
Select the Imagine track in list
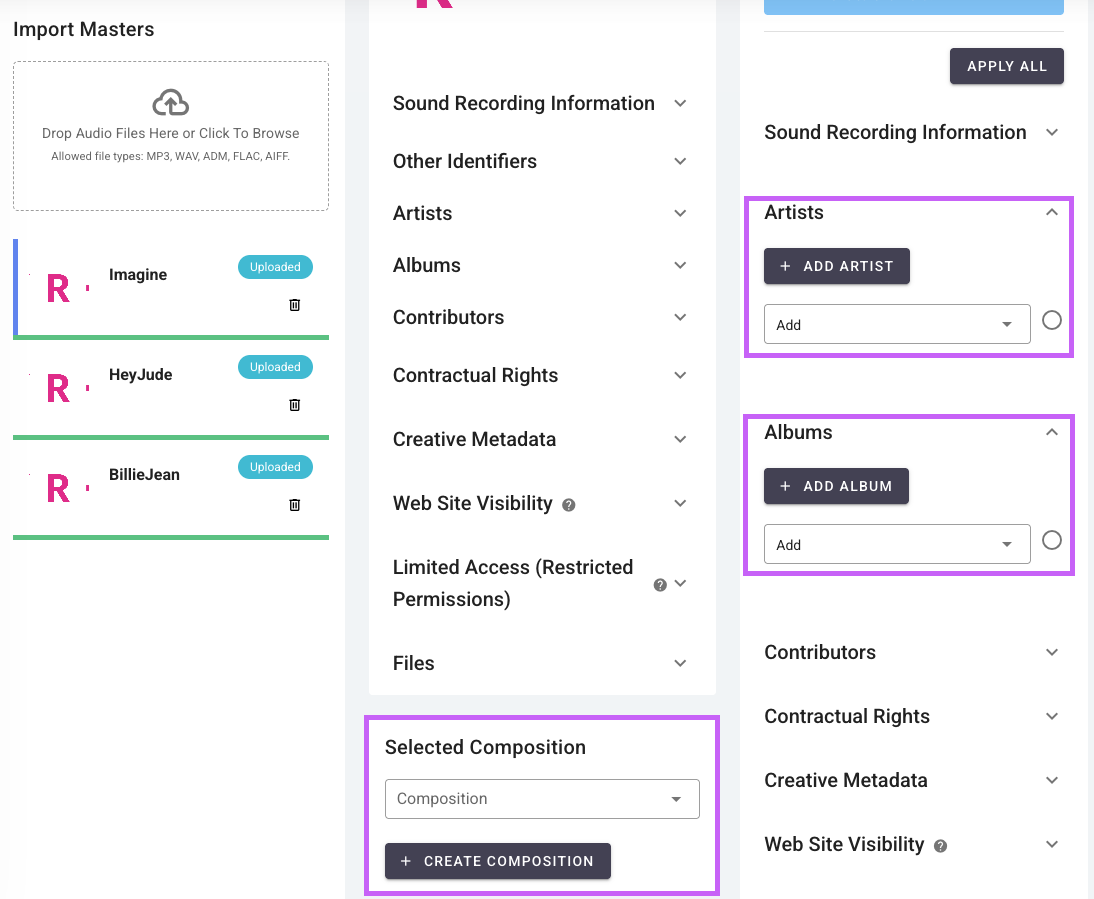click(138, 275)
